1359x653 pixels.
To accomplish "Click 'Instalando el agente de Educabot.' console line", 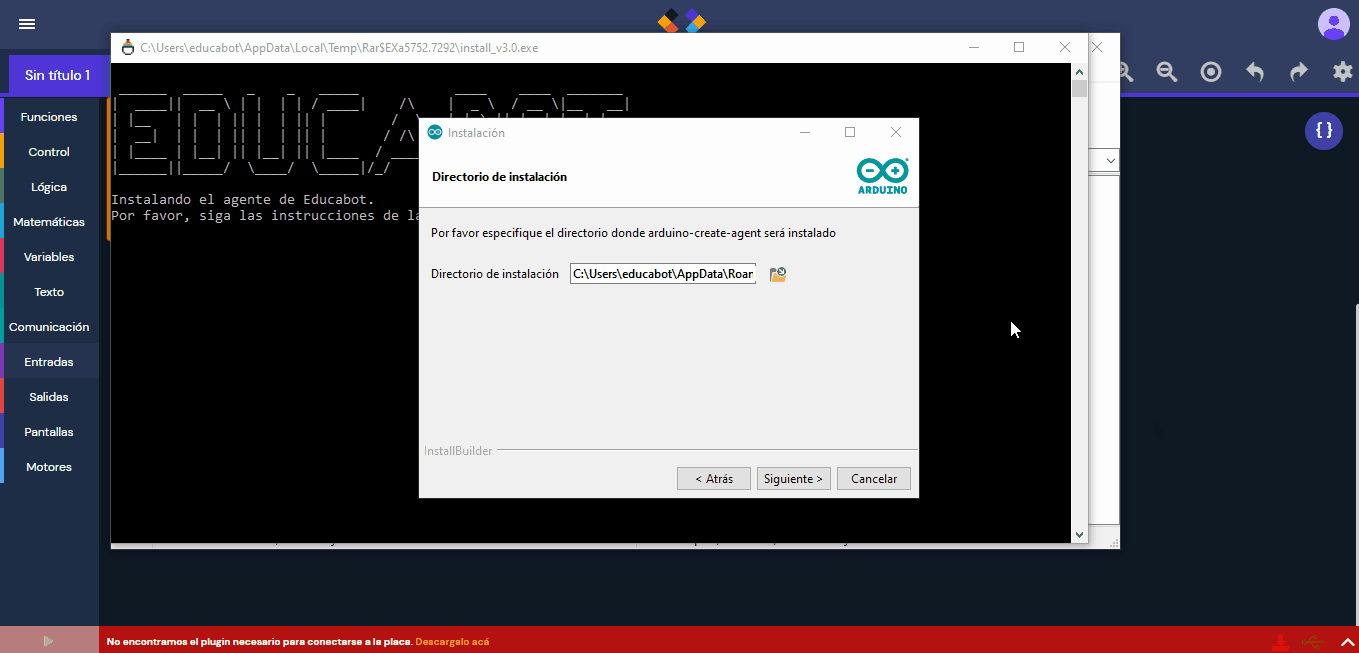I will 242,200.
